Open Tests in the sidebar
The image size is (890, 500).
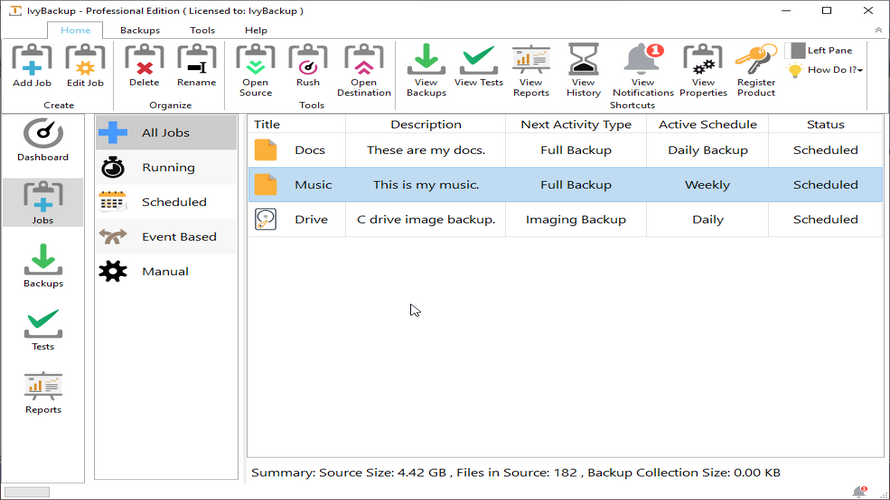point(43,329)
